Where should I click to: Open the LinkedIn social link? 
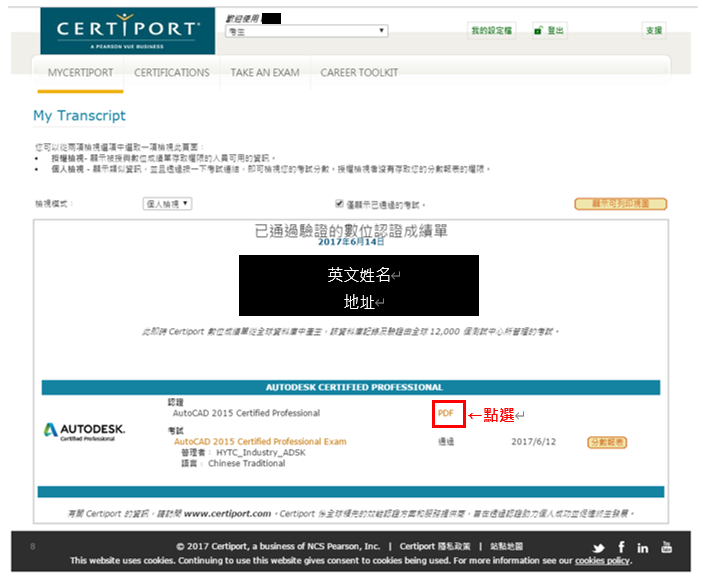[643, 548]
